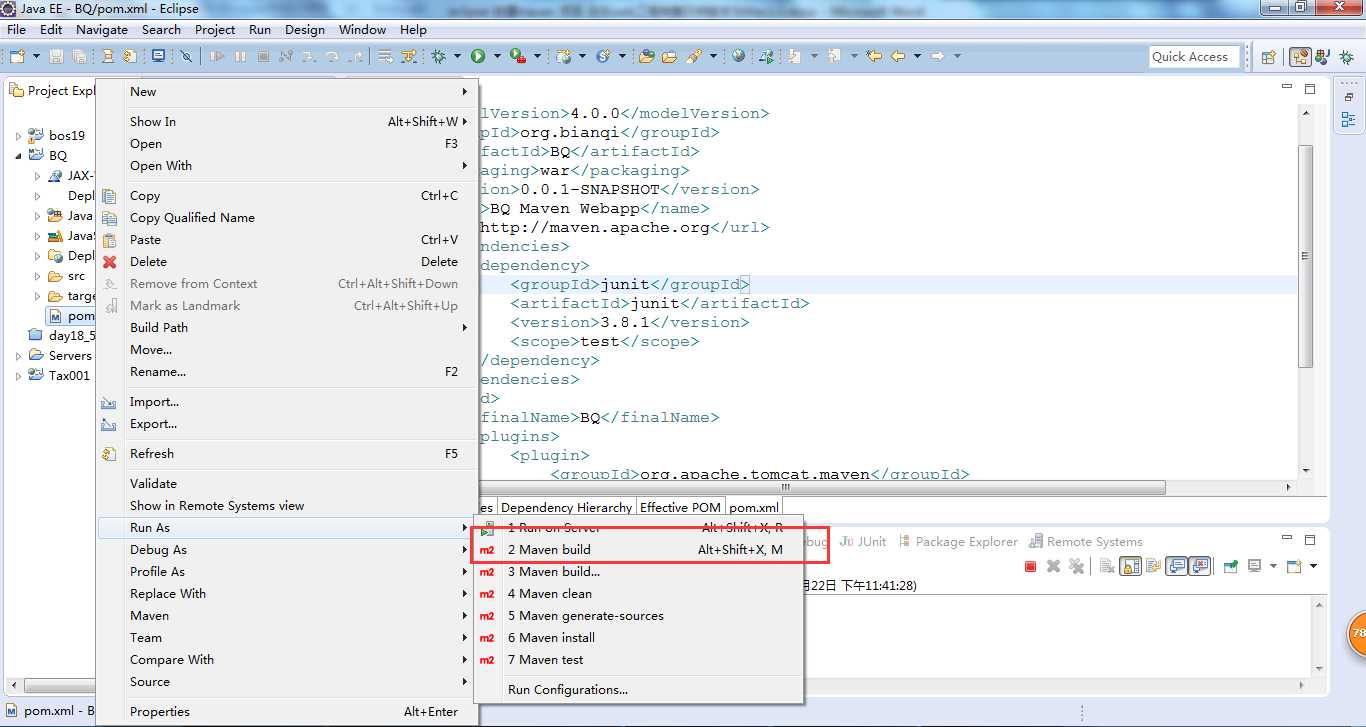Click the Display Selected Console icon
Screen dimensions: 1366x727
click(x=1253, y=566)
